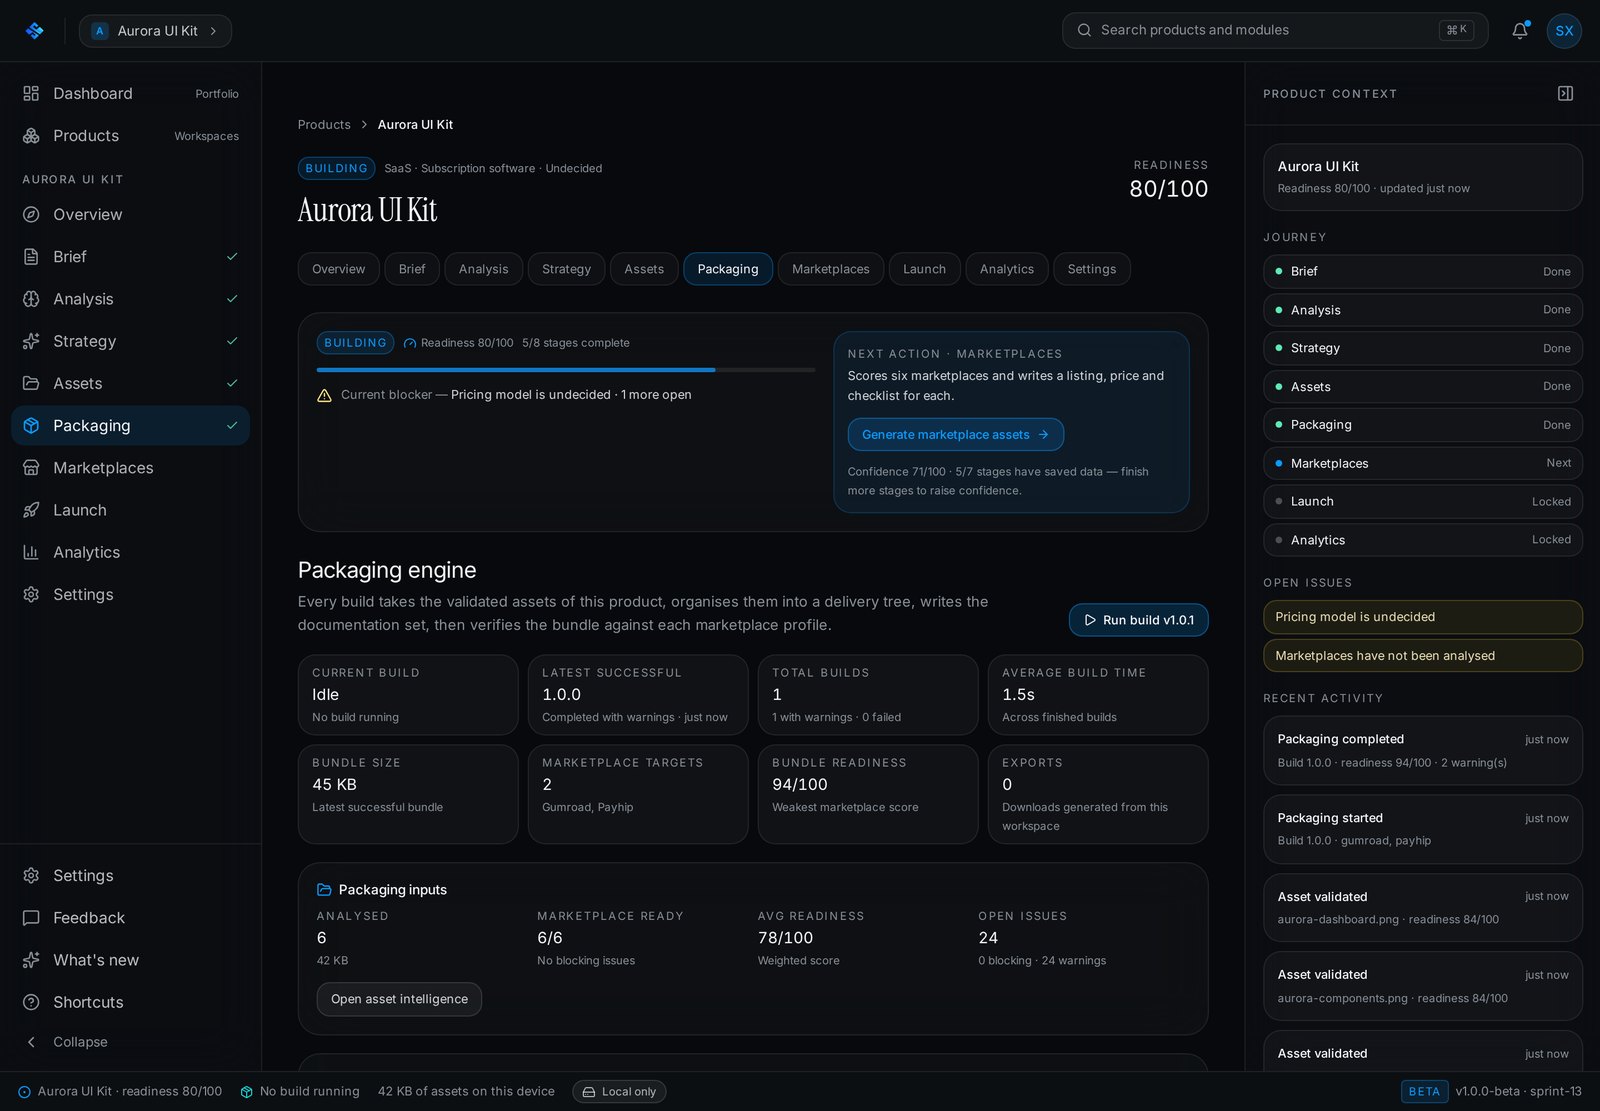Open the Pricing model is undecided issue
The width and height of the screenshot is (1600, 1111).
click(1422, 617)
